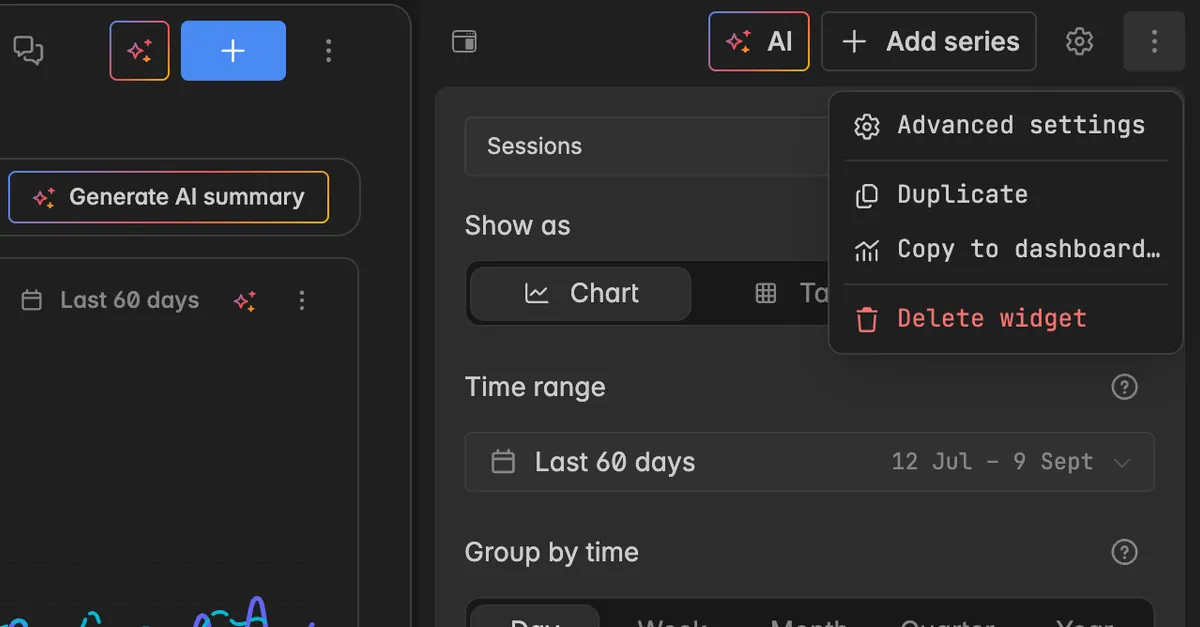The image size is (1200, 627).
Task: Open the dashboard's three-dot menu beside the blue plus
Action: click(x=329, y=51)
